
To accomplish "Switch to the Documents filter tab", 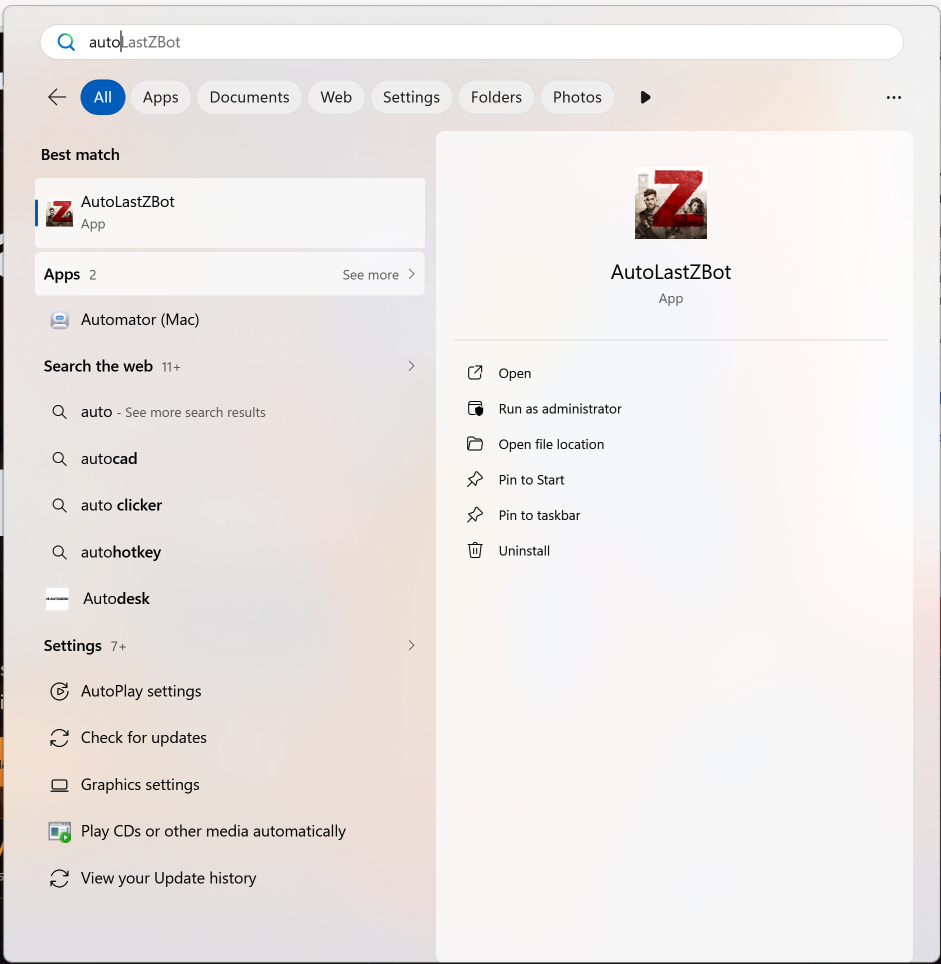I will point(249,97).
